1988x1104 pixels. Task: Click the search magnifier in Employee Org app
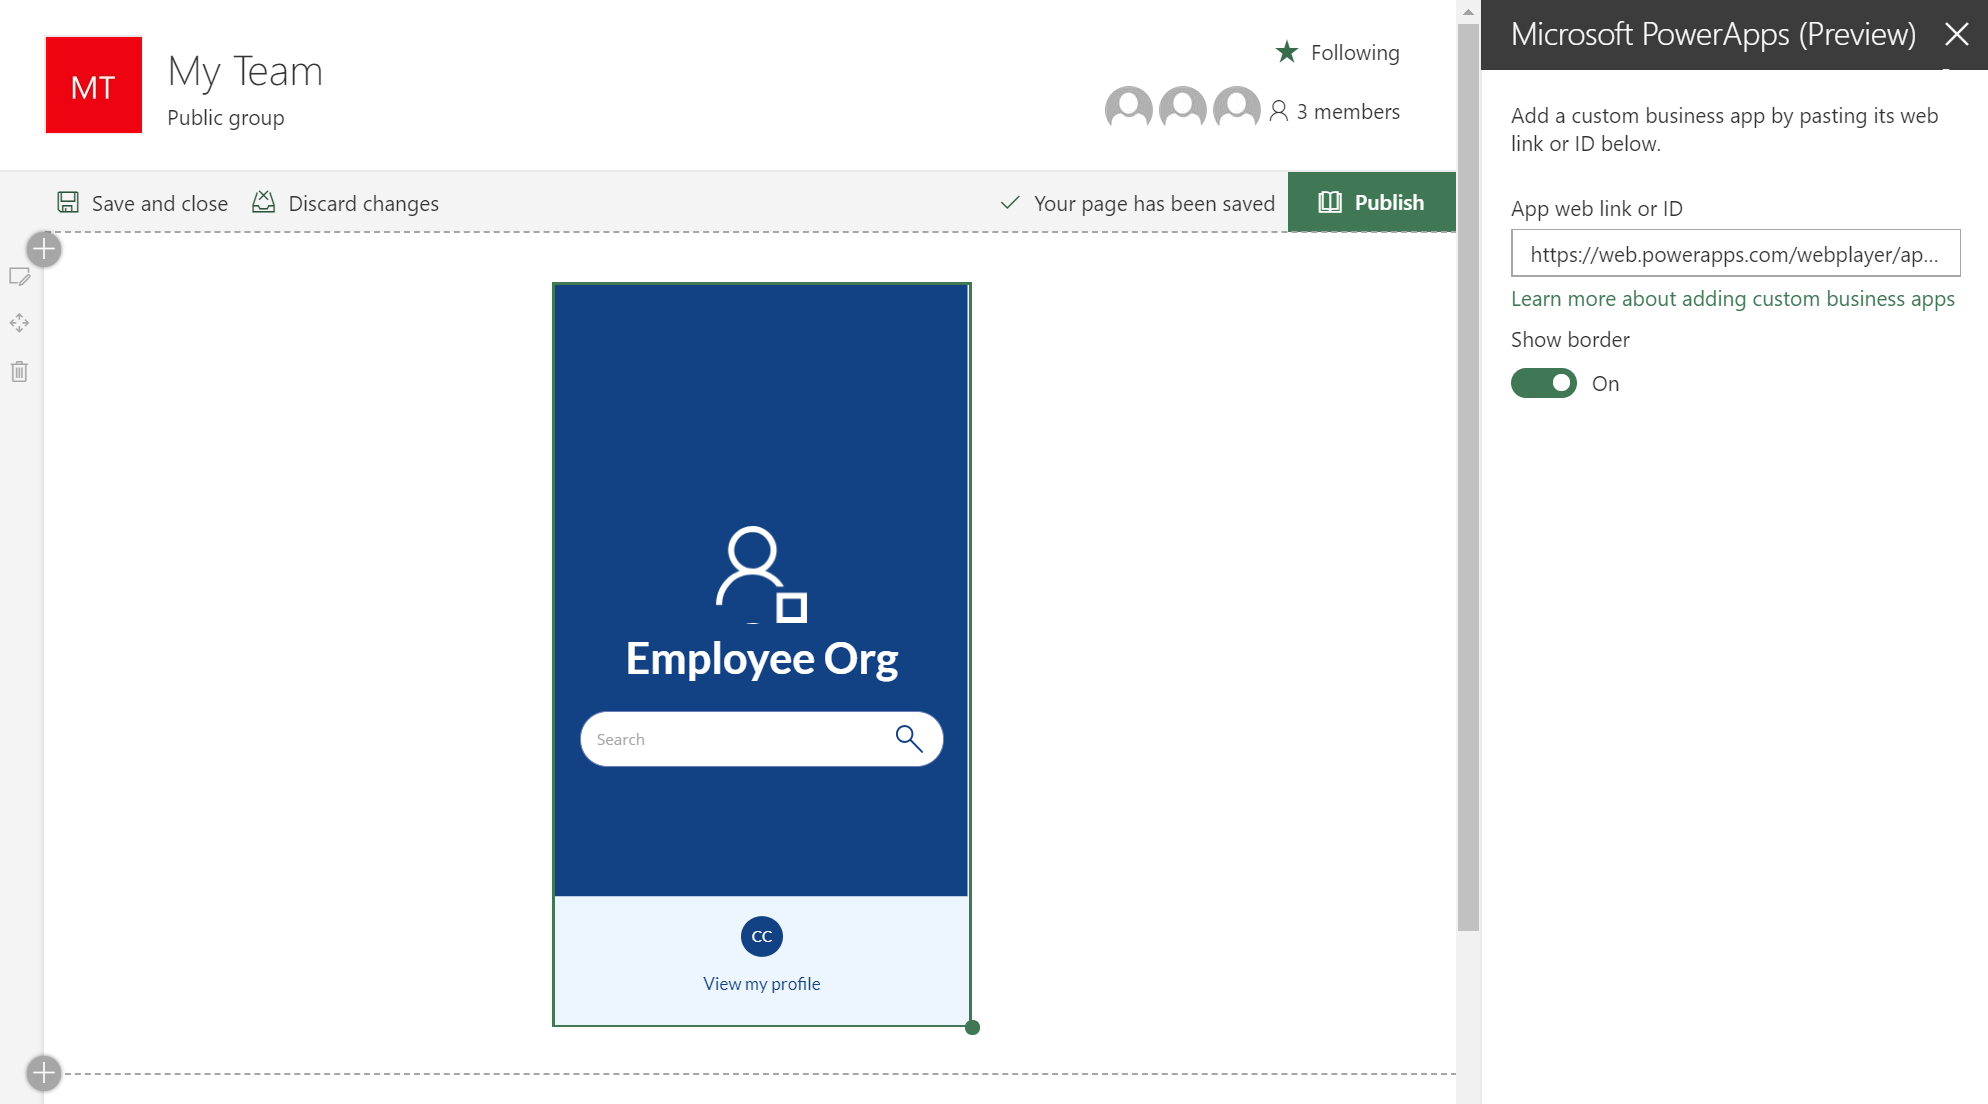click(x=908, y=739)
